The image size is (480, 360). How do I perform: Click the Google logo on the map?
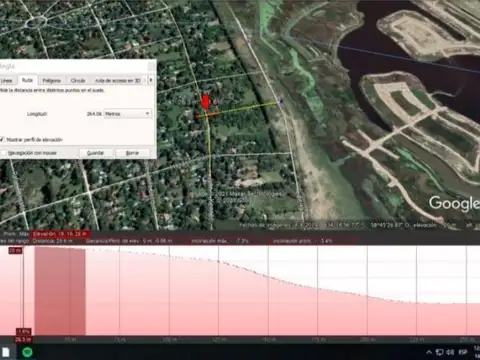tap(454, 203)
